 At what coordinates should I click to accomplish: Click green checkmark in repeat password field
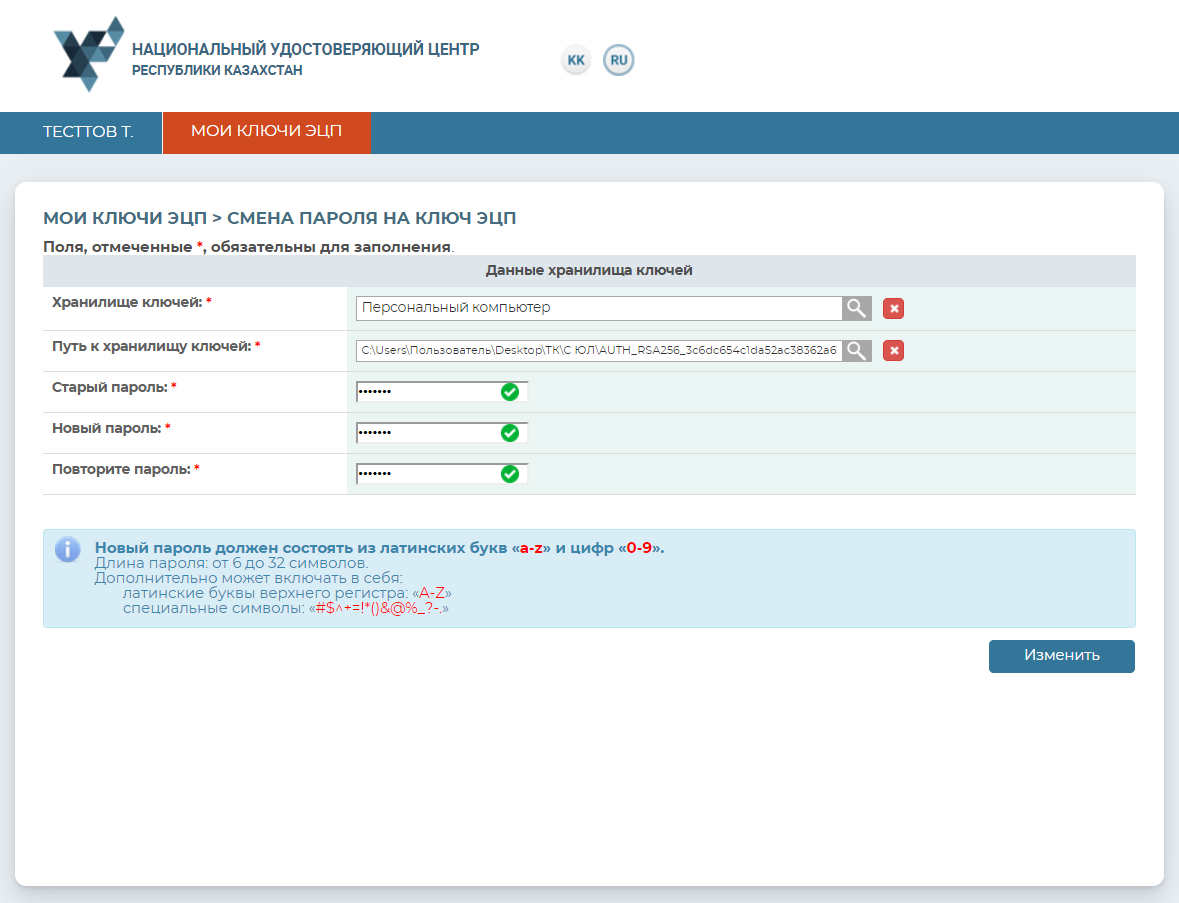point(510,474)
